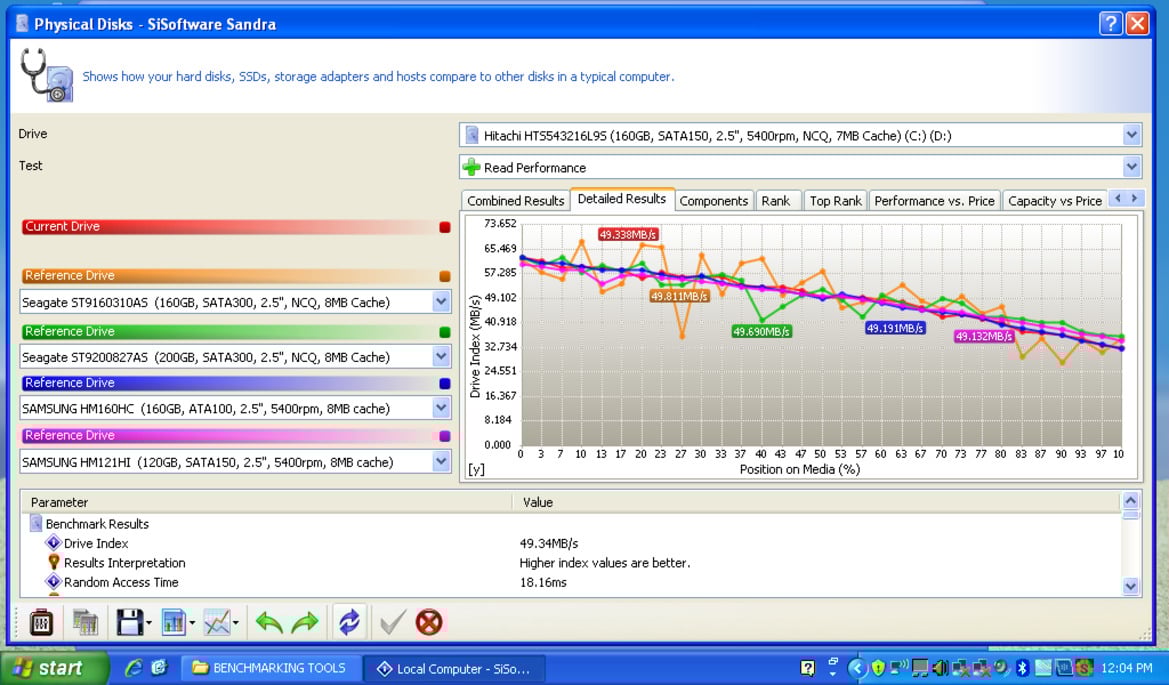Click the blue refresh arrows icon

click(x=349, y=622)
